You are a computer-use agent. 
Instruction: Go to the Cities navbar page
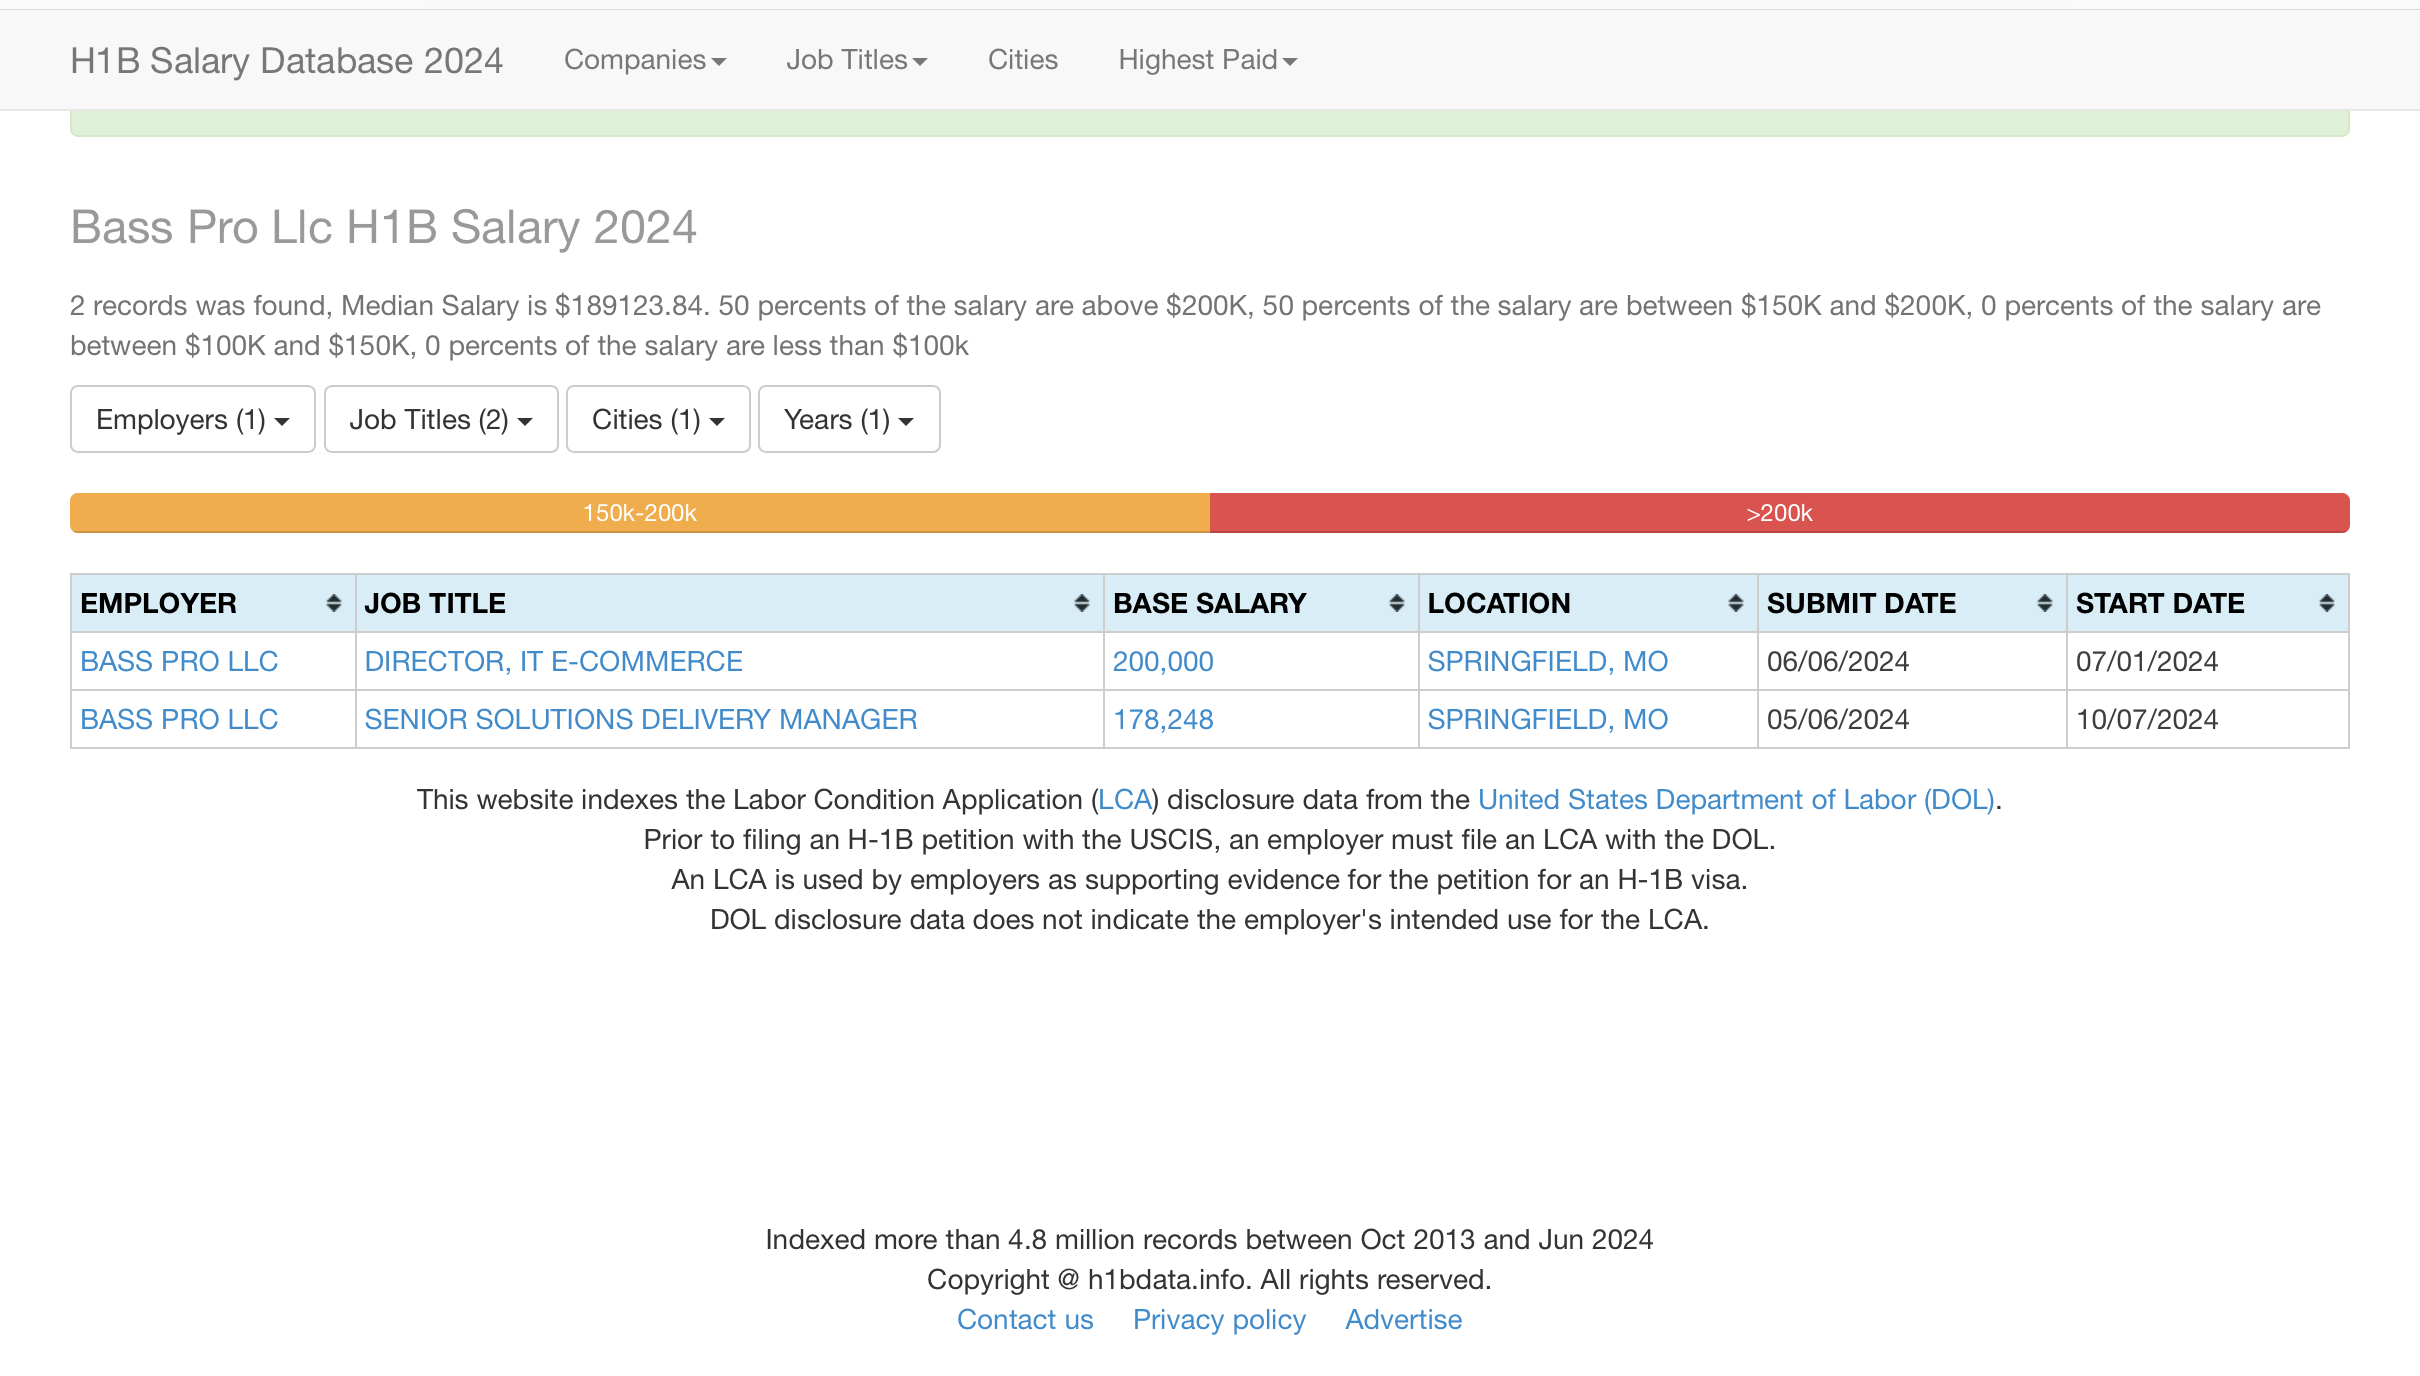click(x=1023, y=60)
